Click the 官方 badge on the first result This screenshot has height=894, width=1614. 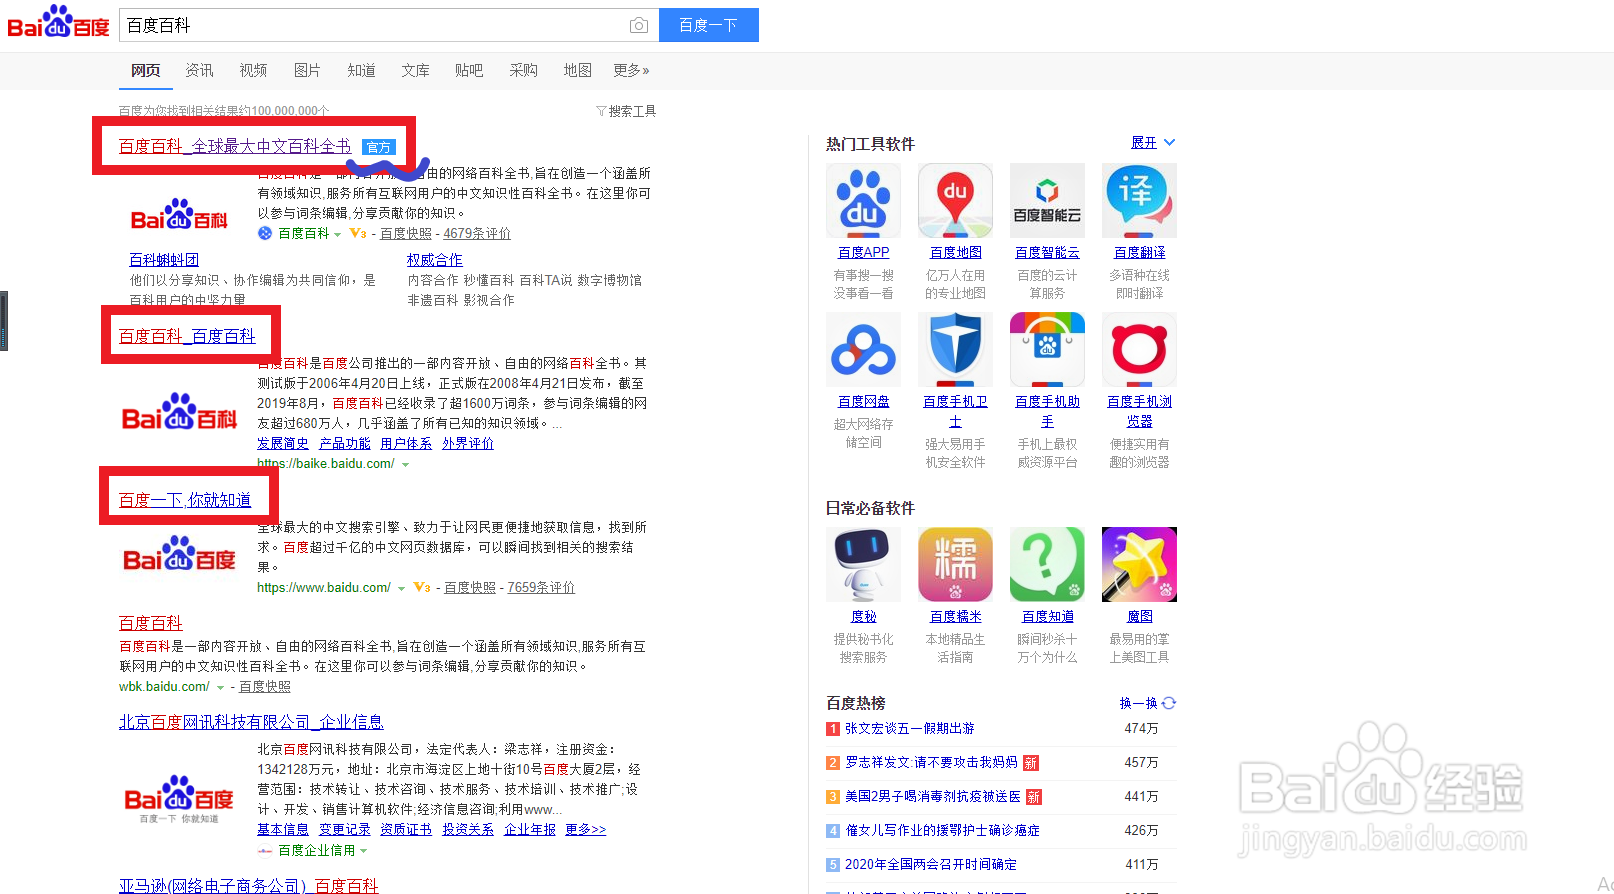click(x=379, y=147)
